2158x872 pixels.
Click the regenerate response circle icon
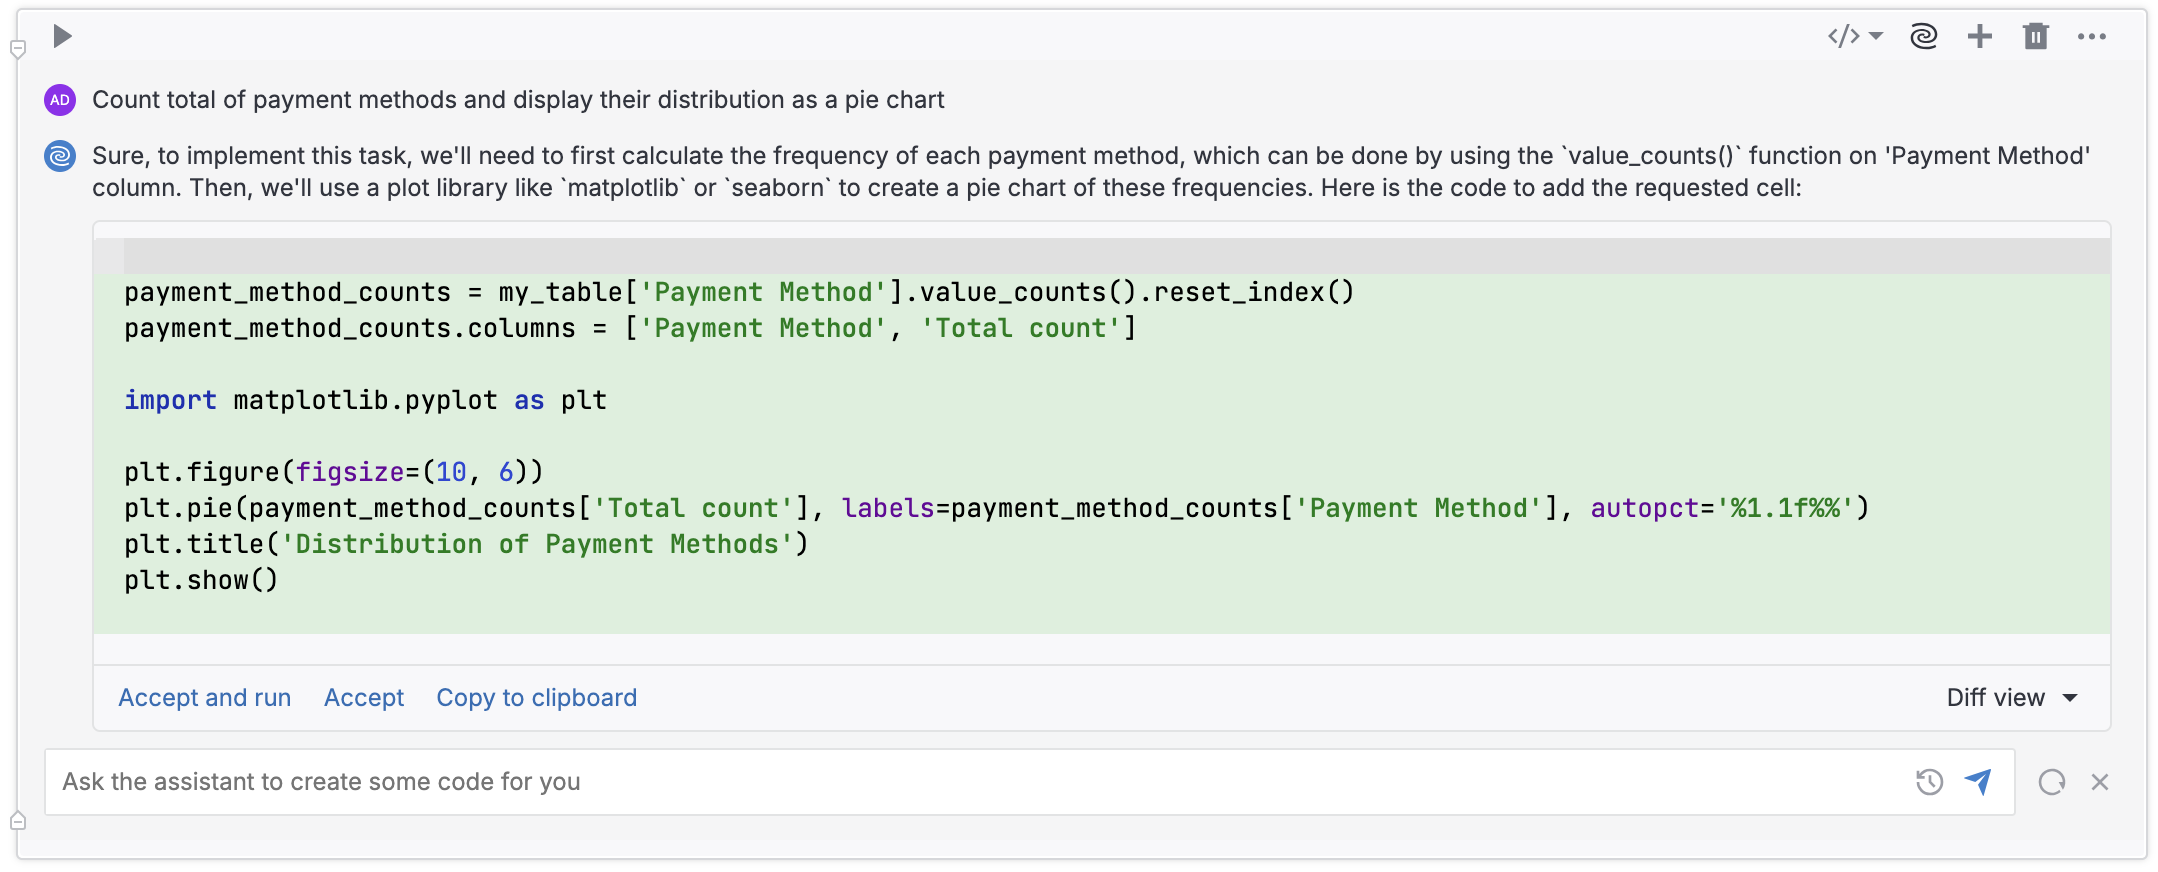2051,782
